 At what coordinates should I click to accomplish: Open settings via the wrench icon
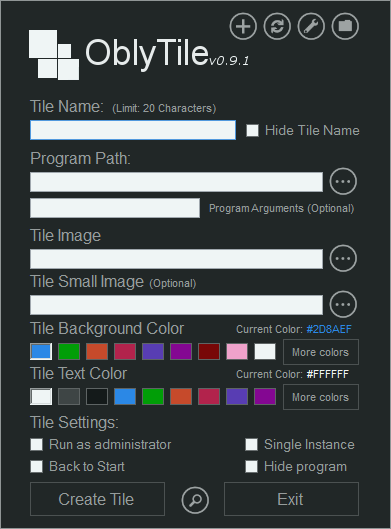311,26
